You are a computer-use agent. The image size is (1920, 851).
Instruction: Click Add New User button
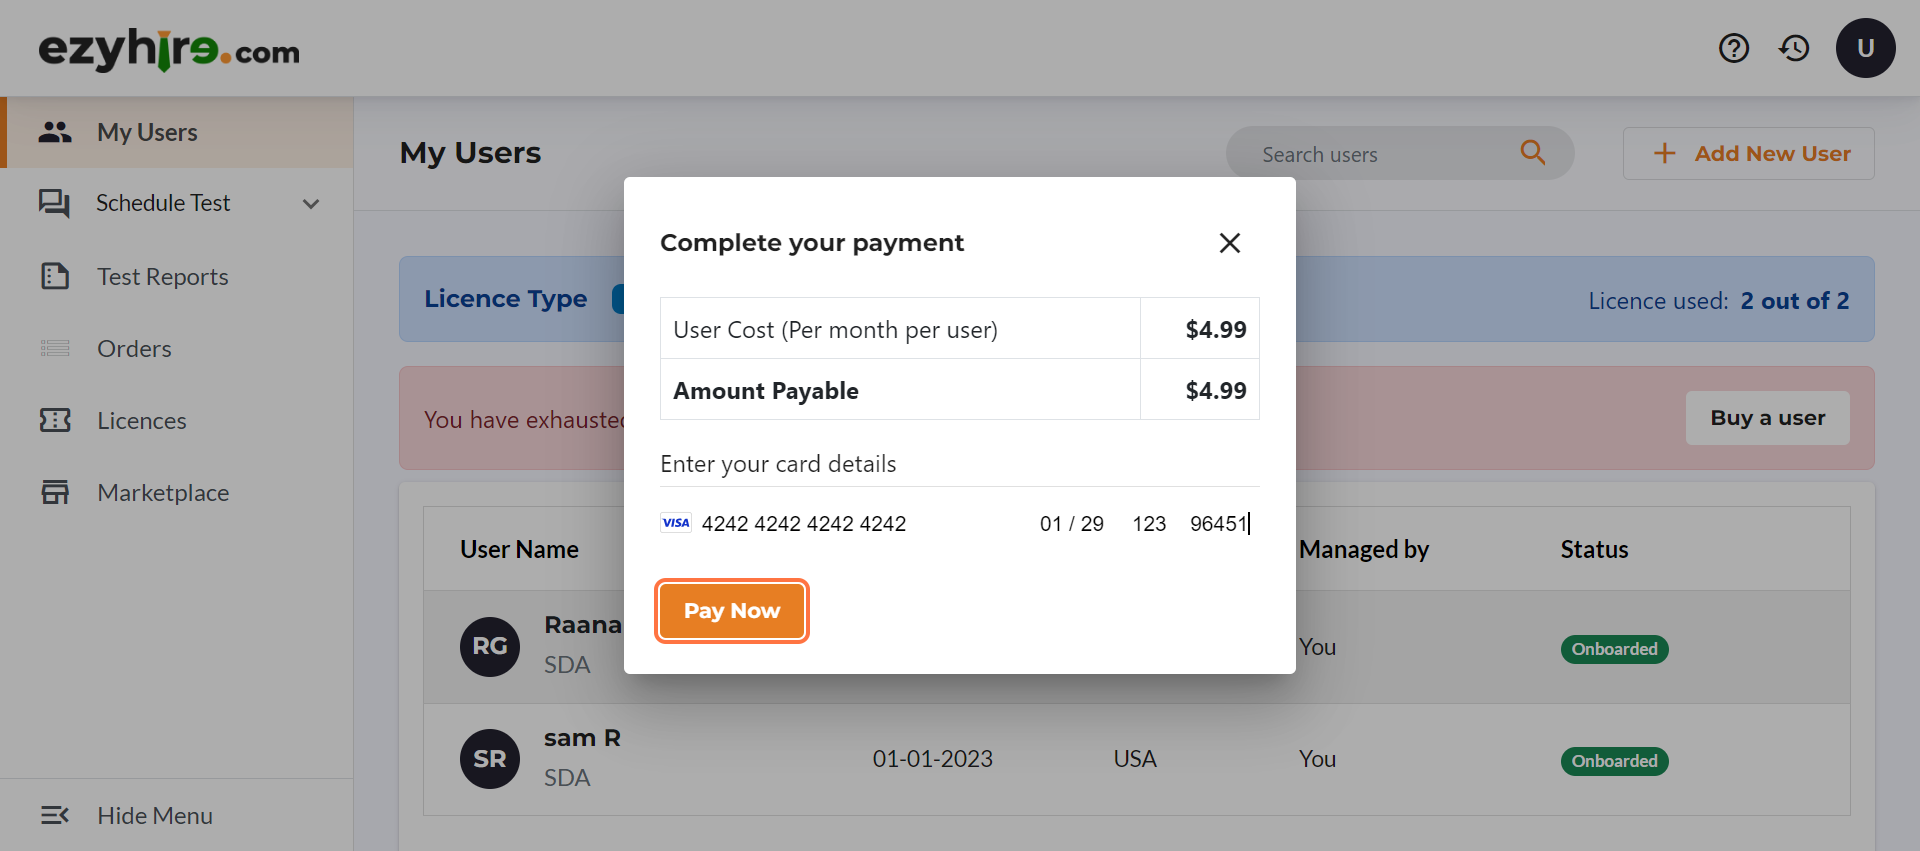click(1748, 153)
